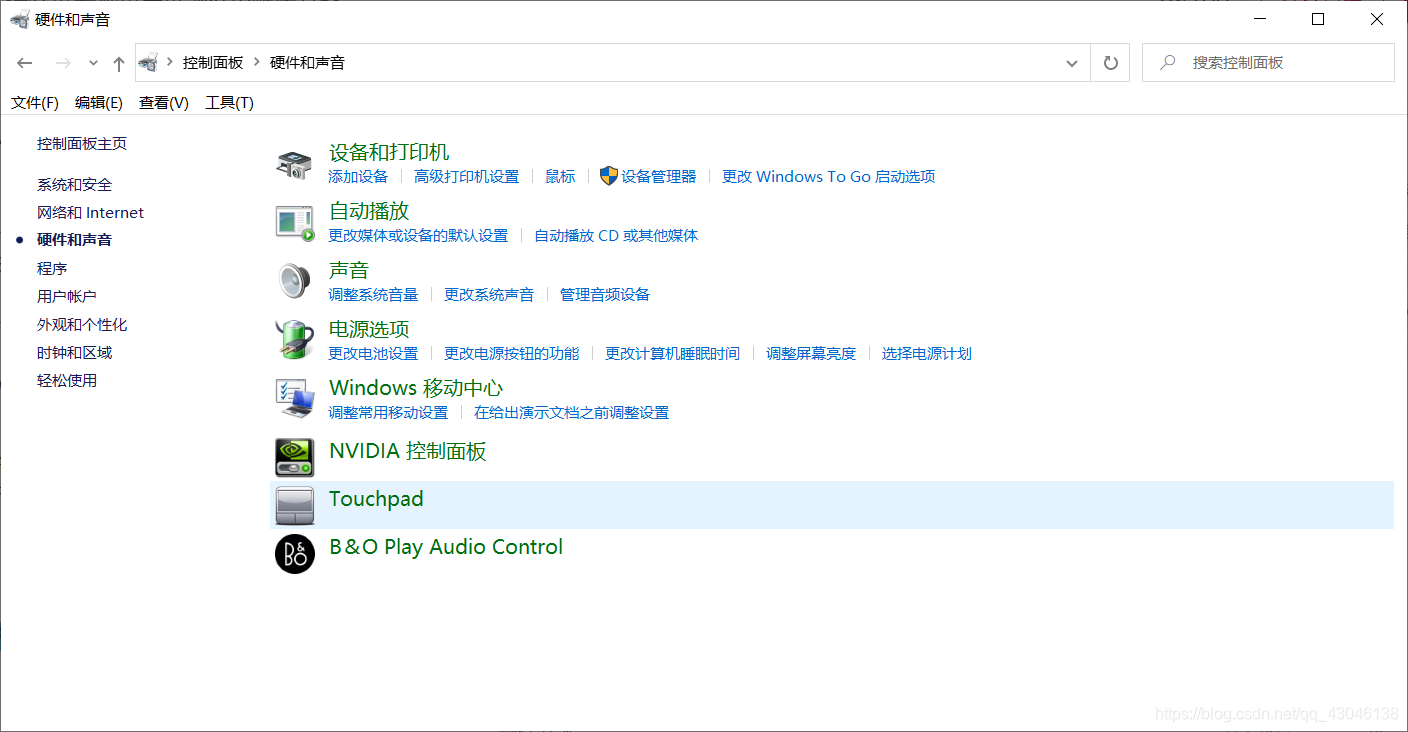This screenshot has width=1408, height=732.
Task: Click the forward navigation arrow
Action: click(62, 63)
